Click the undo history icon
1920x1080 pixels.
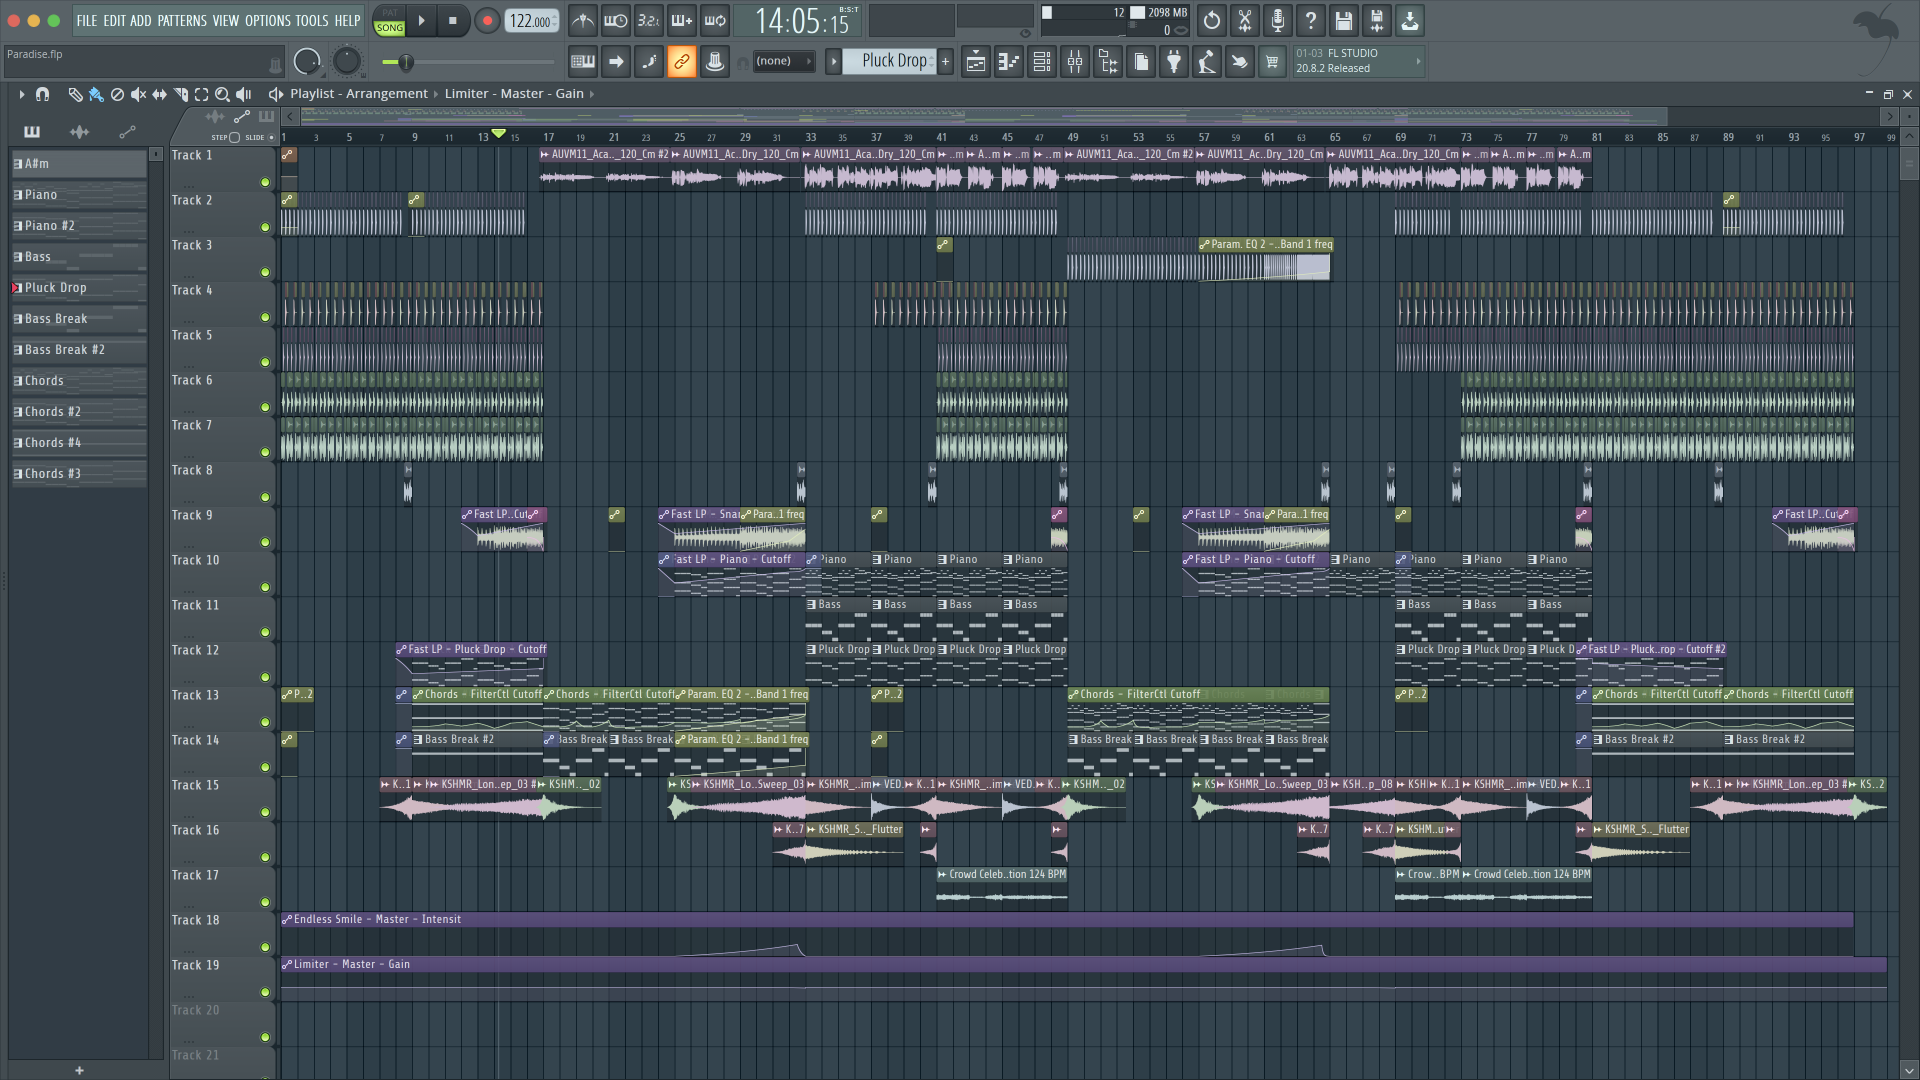coord(1212,20)
